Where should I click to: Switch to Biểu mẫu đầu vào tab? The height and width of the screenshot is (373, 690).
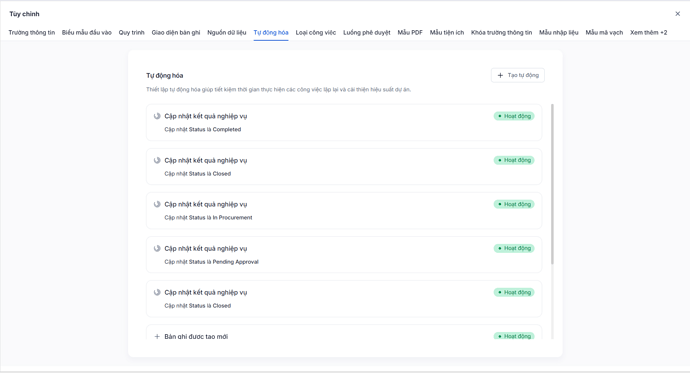pos(87,33)
